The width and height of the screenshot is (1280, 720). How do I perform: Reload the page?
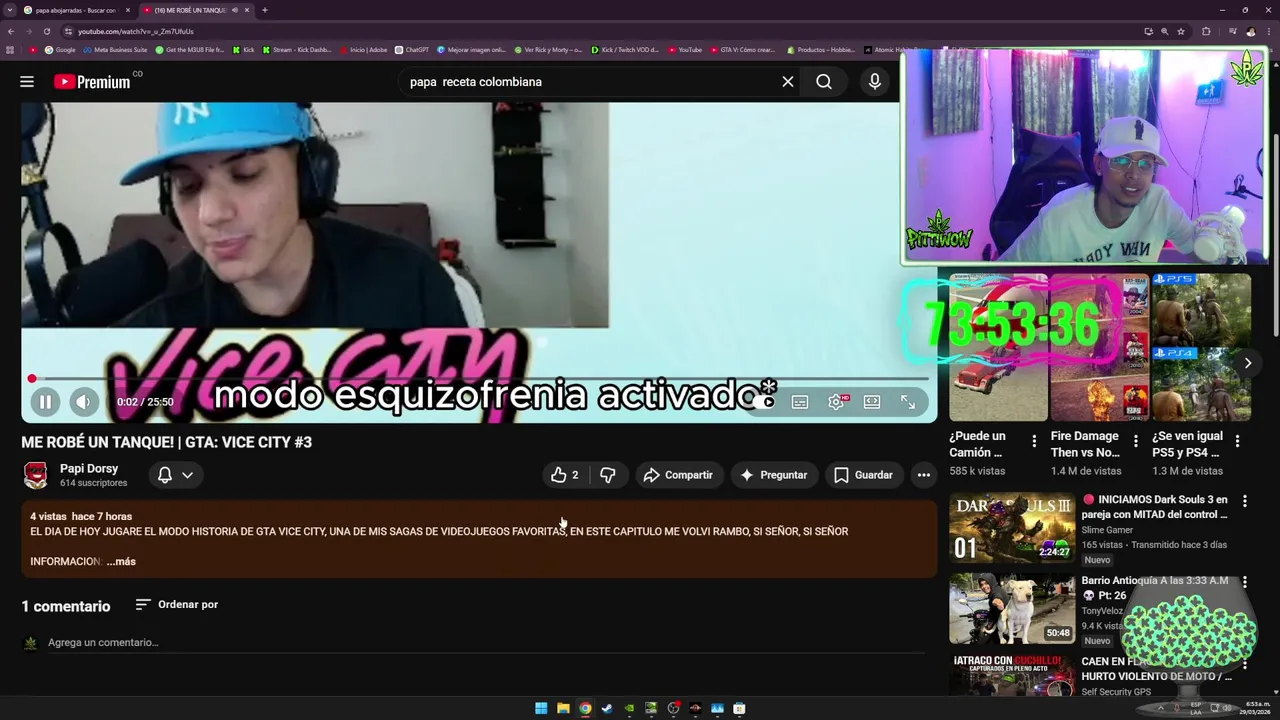46,31
